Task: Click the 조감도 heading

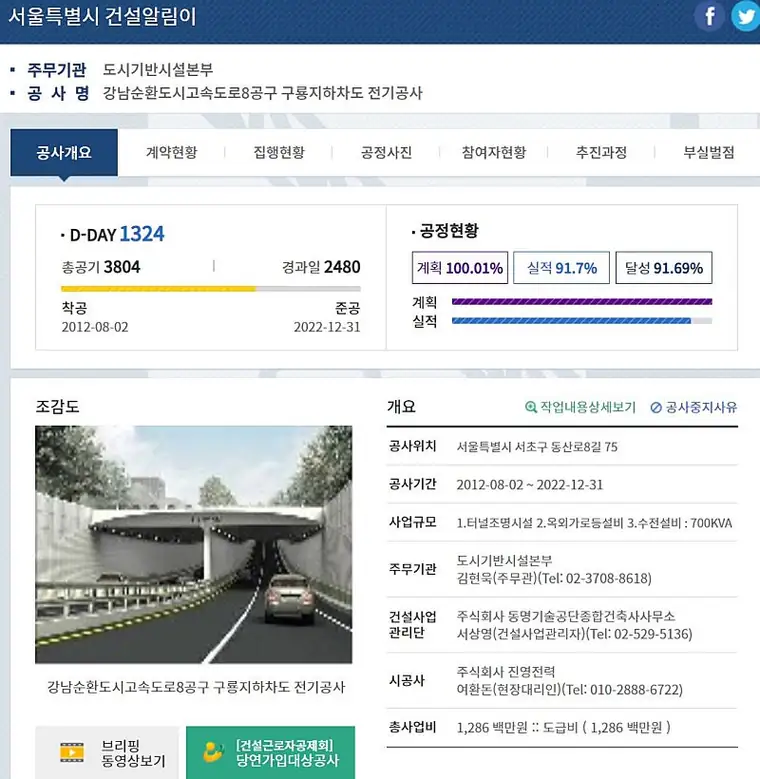Action: [57, 407]
